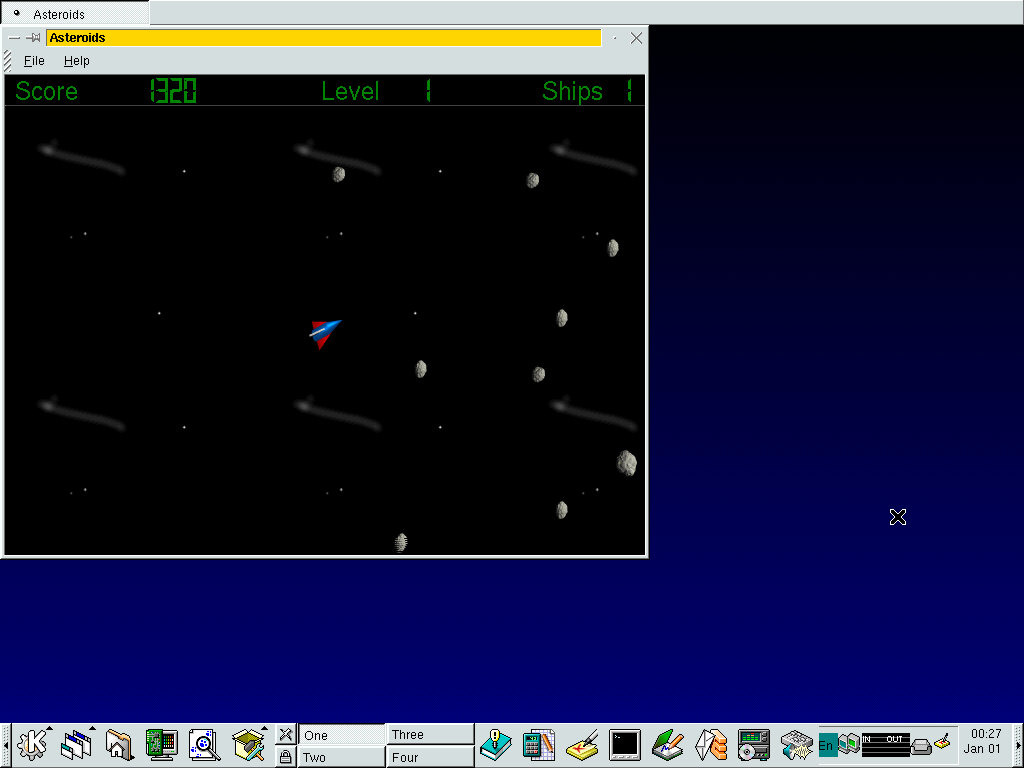Open the Help menu
This screenshot has width=1024, height=768.
click(77, 61)
